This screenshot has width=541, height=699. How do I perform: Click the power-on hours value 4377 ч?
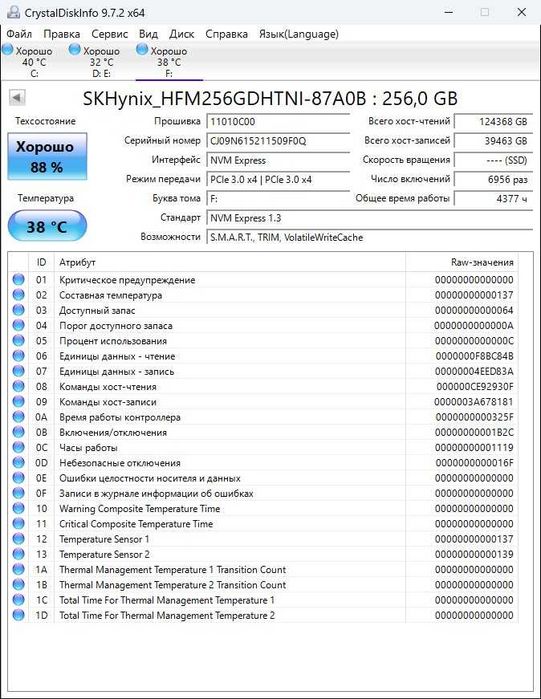(x=493, y=198)
